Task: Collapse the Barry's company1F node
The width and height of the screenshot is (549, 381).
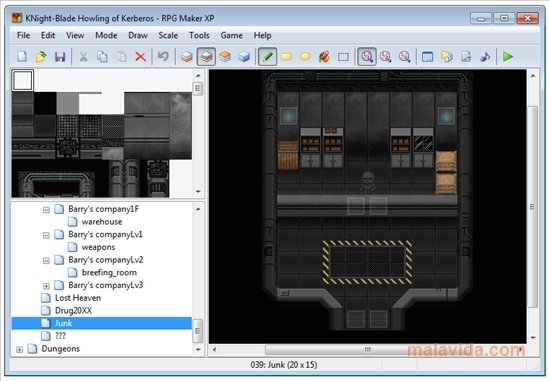Action: (46, 210)
